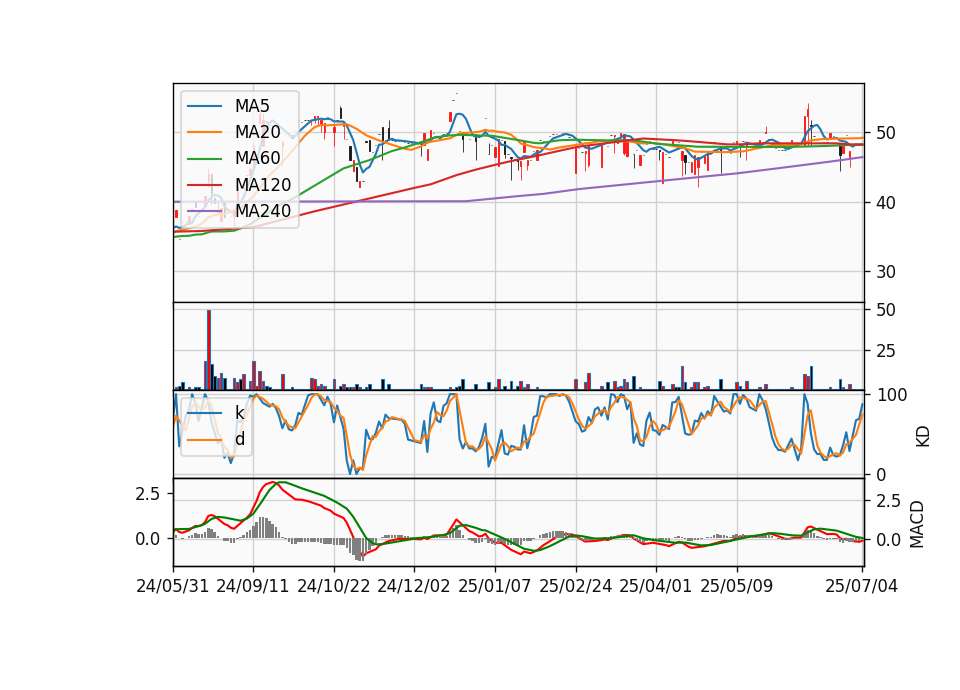This screenshot has width=960, height=690.
Task: Click the purple MA240 legend line sample
Action: pyautogui.click(x=204, y=211)
